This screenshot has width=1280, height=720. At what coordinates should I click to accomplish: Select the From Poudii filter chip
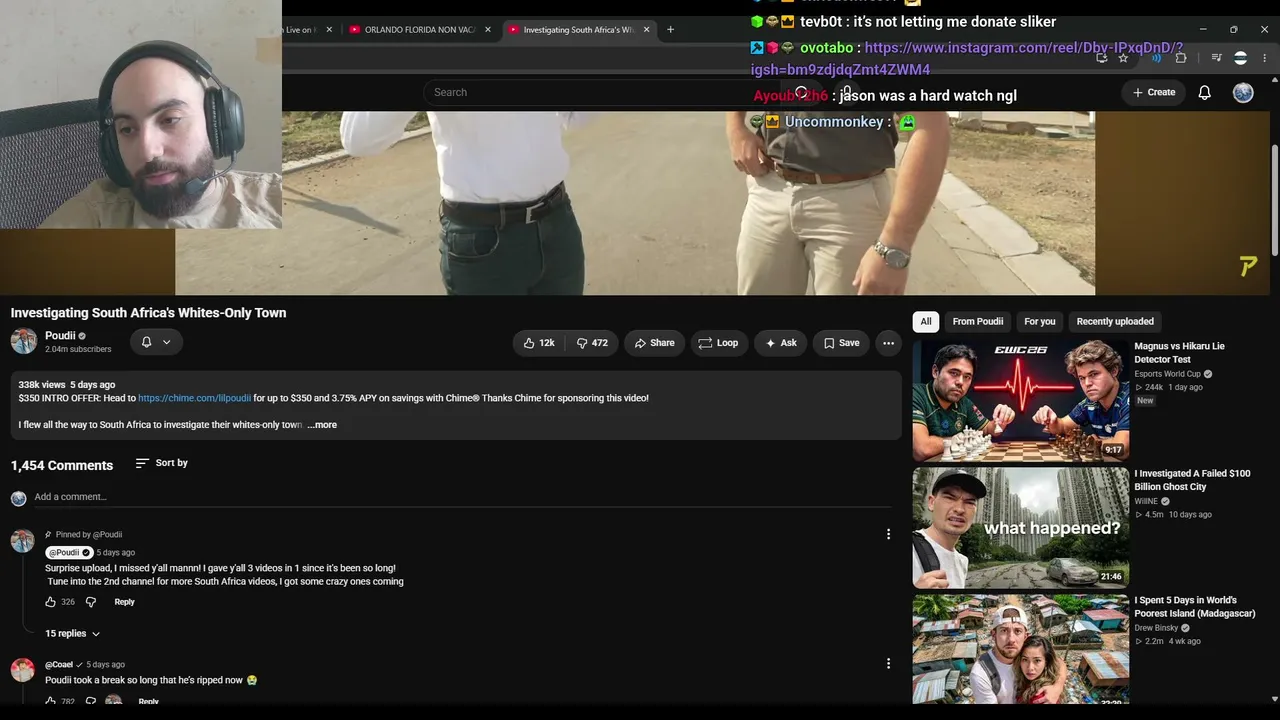click(978, 322)
